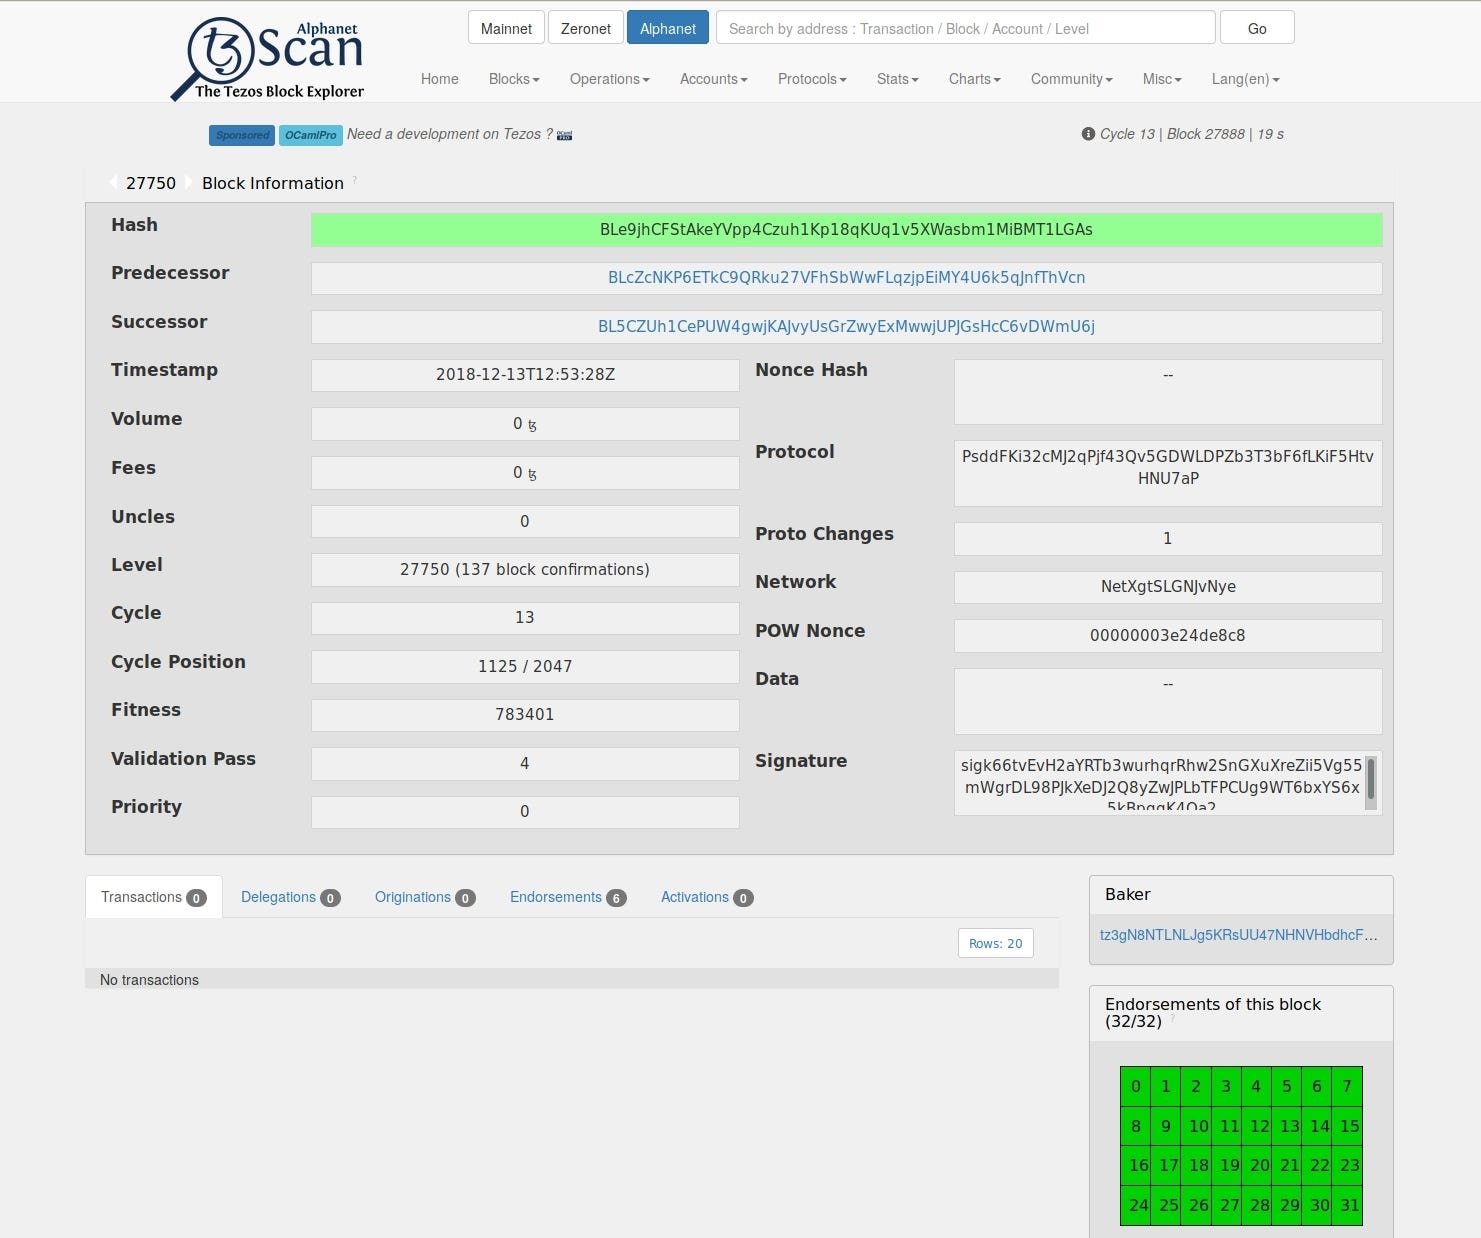The image size is (1481, 1238).
Task: Click endorsement slot 24 green cell
Action: (x=1138, y=1205)
